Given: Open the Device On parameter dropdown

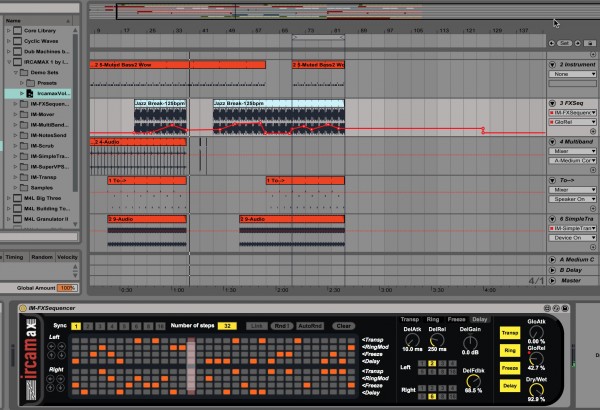Looking at the screenshot, I should [x=572, y=238].
